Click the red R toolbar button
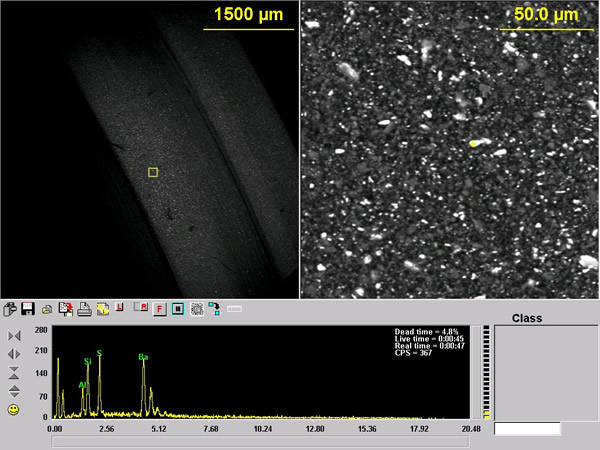 click(x=141, y=307)
